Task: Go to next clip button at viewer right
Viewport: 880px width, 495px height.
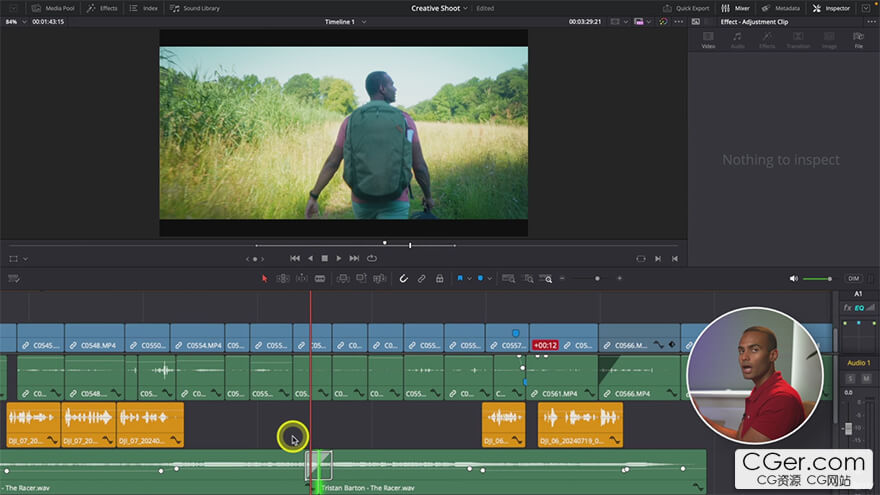Action: click(658, 259)
